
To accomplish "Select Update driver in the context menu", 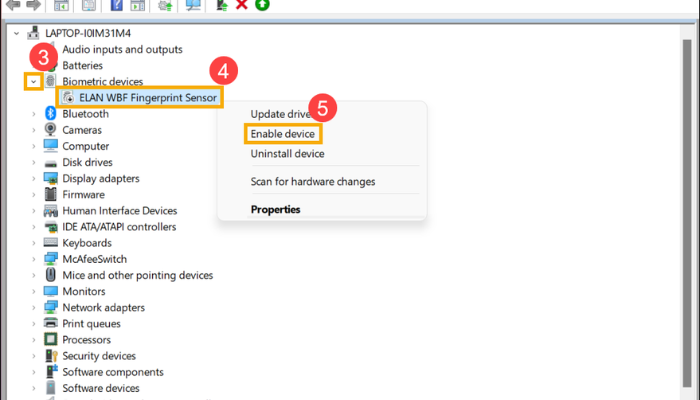I will (284, 114).
